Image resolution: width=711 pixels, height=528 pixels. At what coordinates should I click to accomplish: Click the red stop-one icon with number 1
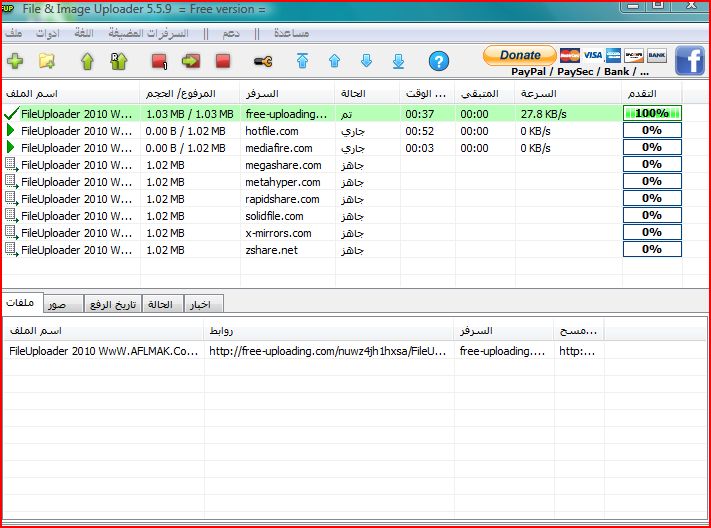pos(159,61)
